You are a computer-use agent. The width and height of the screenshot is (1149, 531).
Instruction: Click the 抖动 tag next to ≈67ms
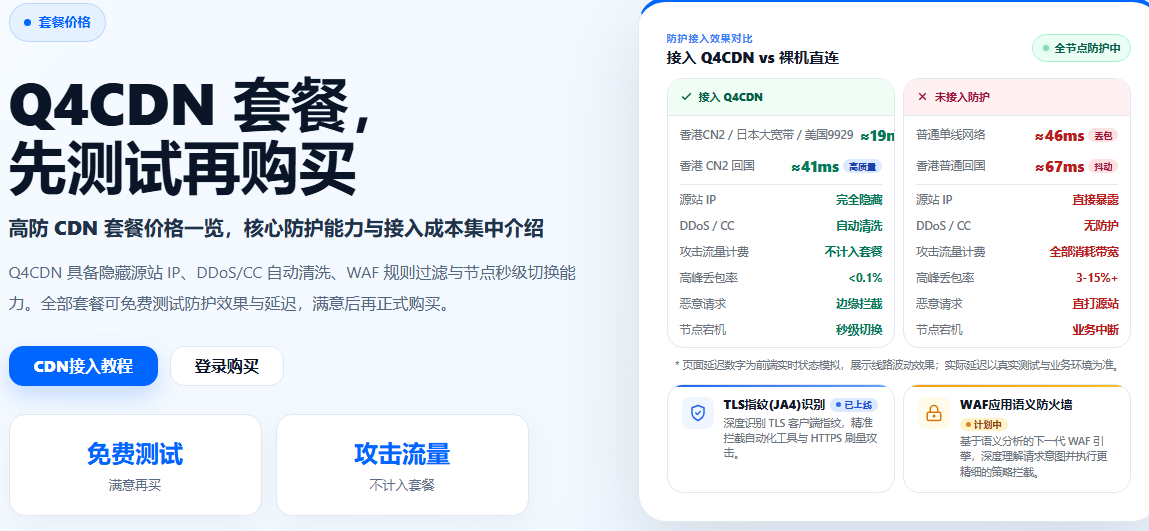pos(1103,166)
